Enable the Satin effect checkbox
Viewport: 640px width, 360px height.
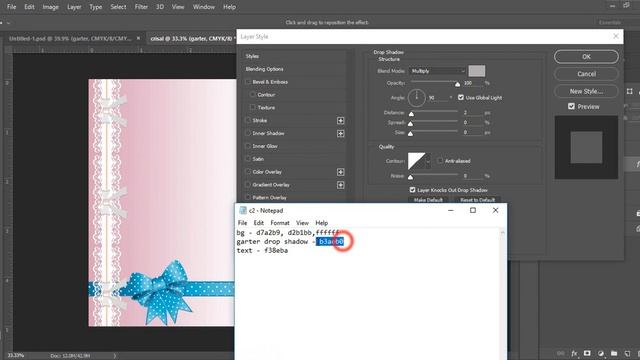point(248,159)
